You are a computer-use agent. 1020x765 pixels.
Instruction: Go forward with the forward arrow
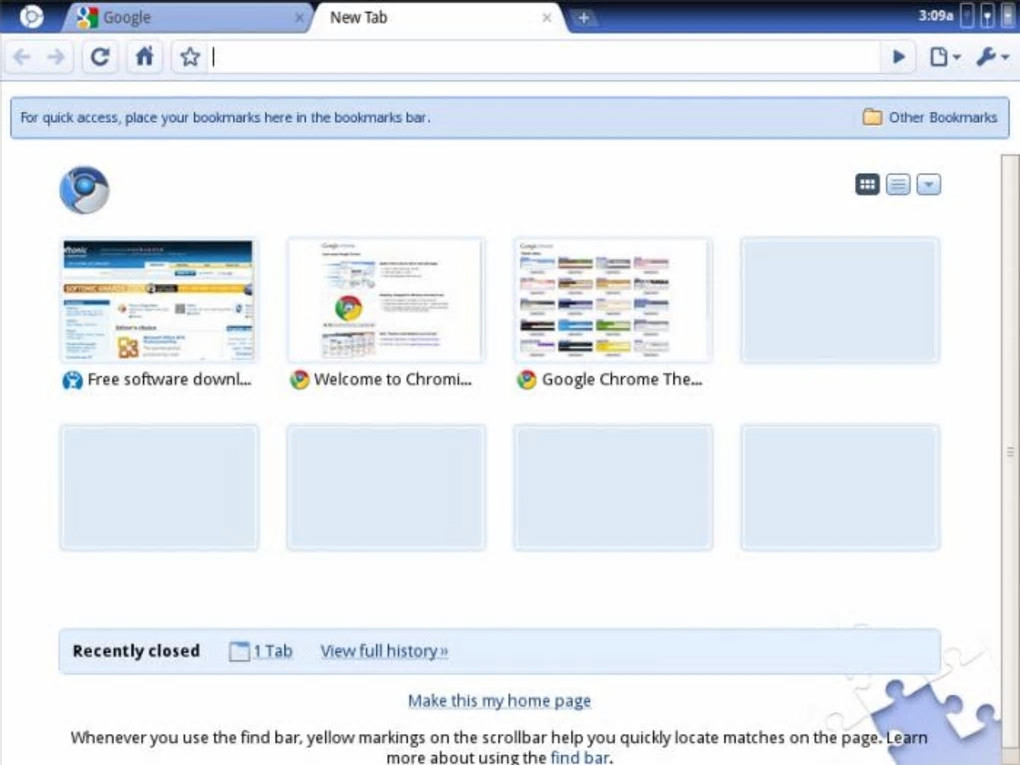57,57
